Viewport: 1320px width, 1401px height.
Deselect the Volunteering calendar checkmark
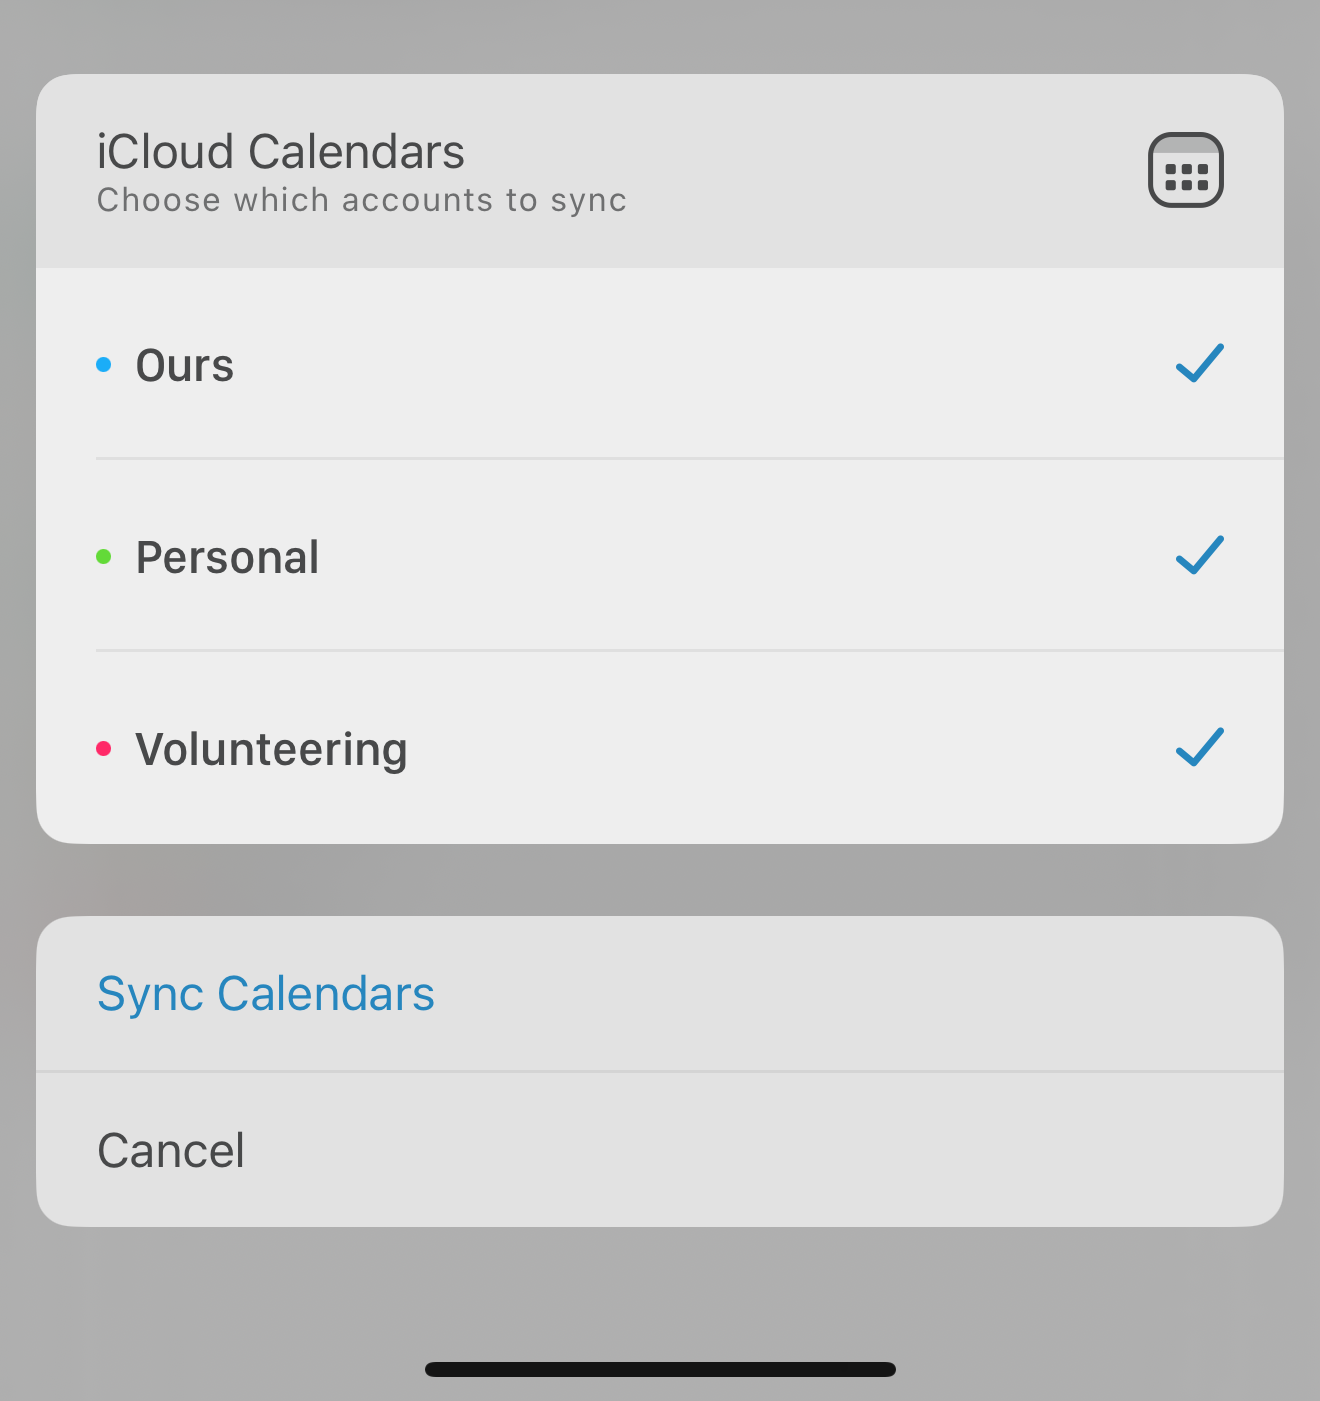pos(1199,747)
